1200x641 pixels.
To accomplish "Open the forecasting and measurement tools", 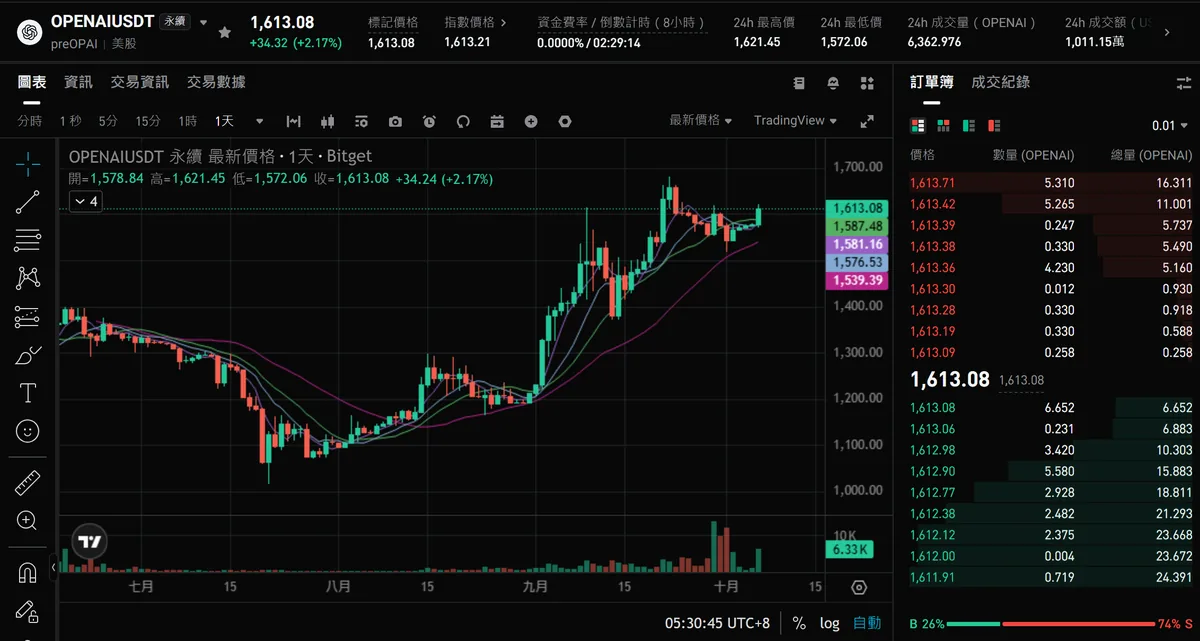I will click(28, 317).
